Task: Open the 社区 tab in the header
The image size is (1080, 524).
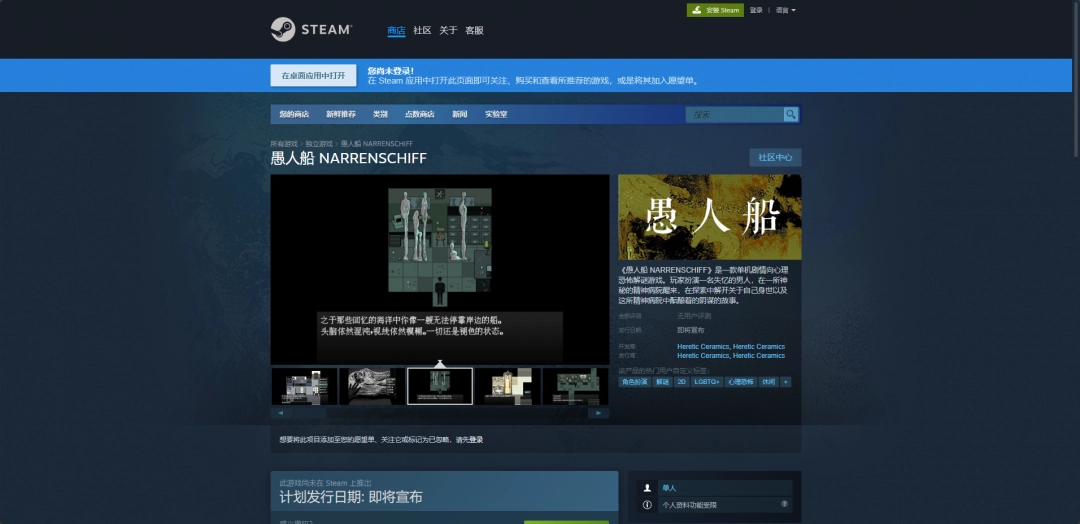Action: [x=422, y=31]
